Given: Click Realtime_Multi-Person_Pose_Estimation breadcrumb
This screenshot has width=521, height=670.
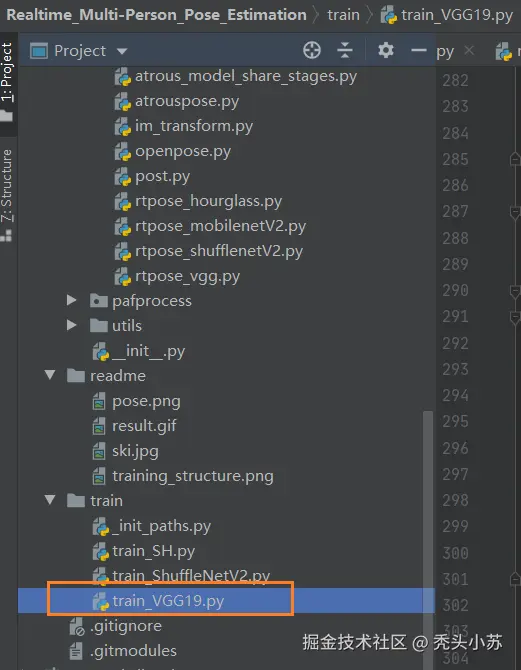Looking at the screenshot, I should click(156, 15).
